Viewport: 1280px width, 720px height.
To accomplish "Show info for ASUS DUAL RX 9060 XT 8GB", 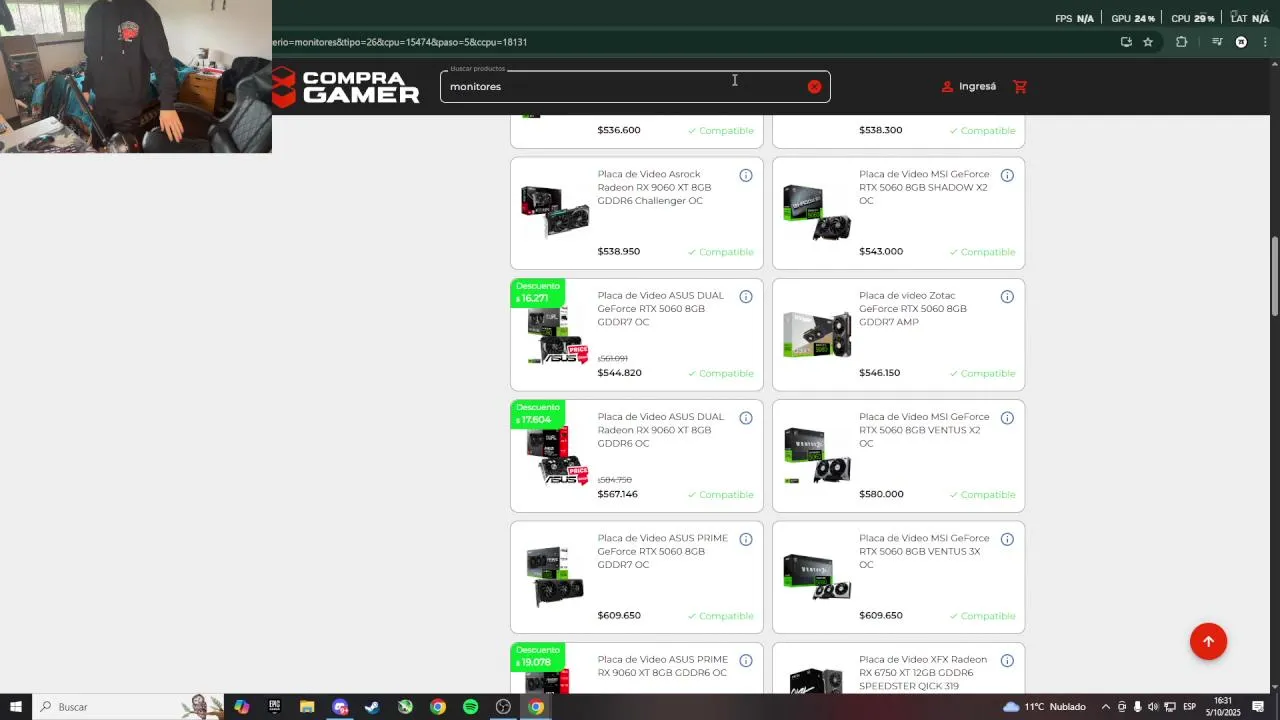I will (x=746, y=418).
